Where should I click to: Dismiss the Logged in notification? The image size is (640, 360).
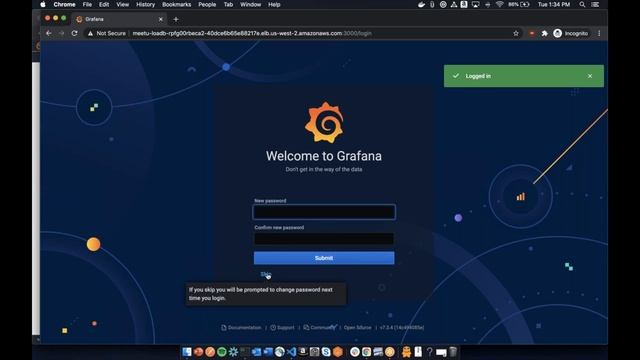tap(590, 76)
